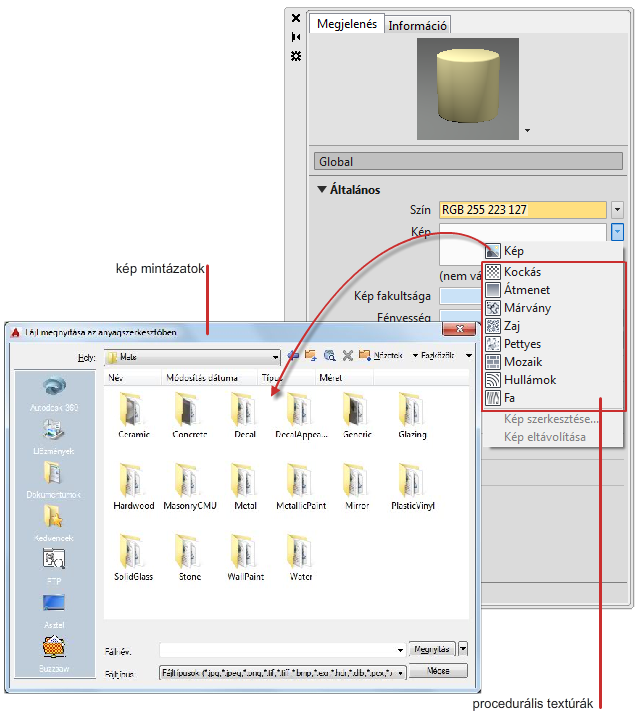The width and height of the screenshot is (641, 718).
Task: Choose Kockás checker texture
Action: click(x=554, y=272)
